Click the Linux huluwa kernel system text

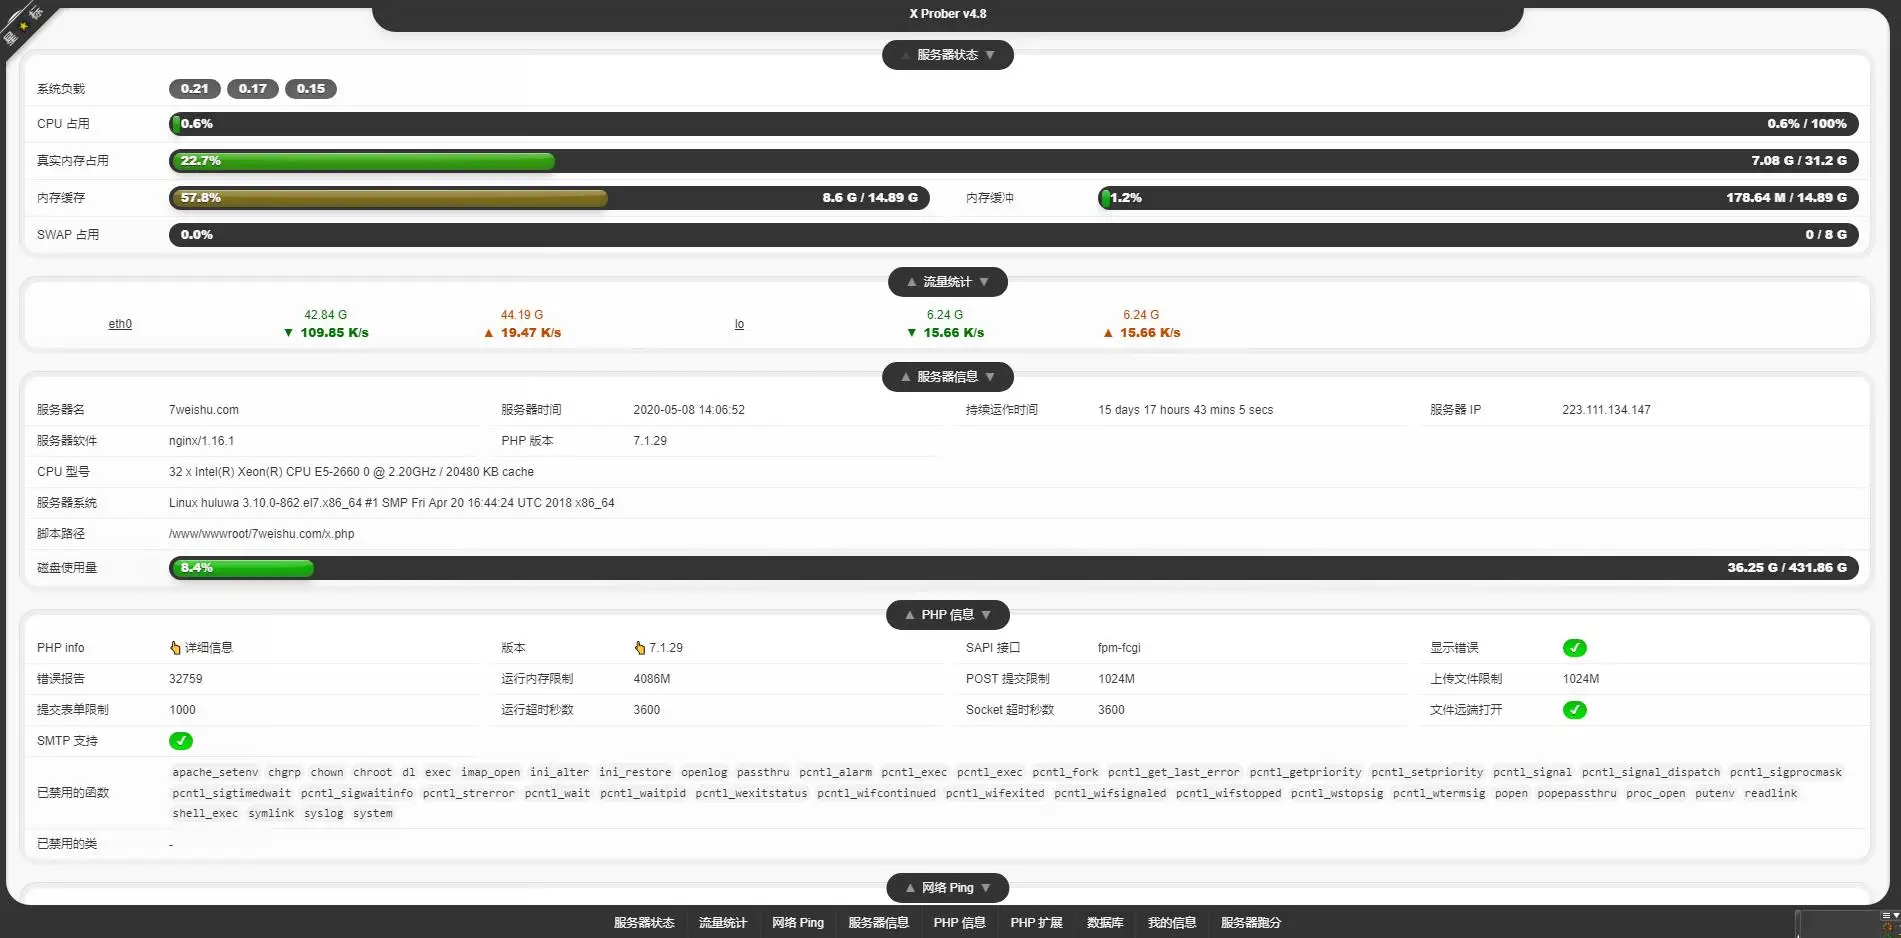[392, 503]
